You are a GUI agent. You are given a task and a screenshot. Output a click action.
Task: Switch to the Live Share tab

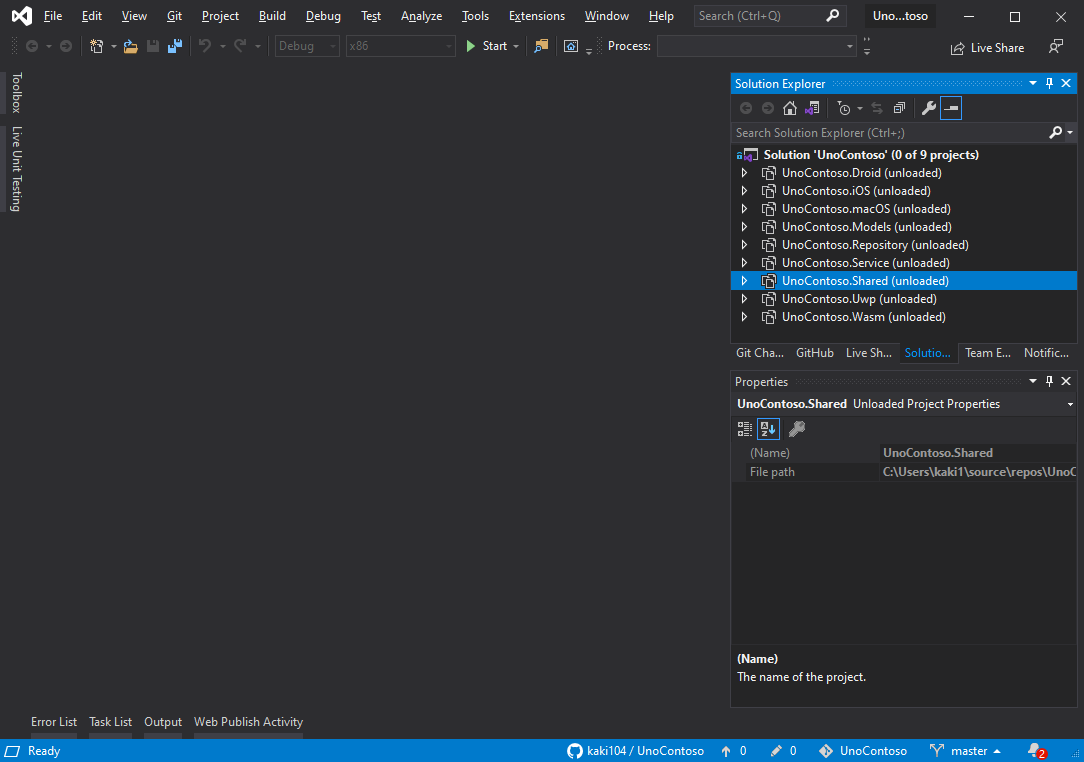pyautogui.click(x=868, y=353)
